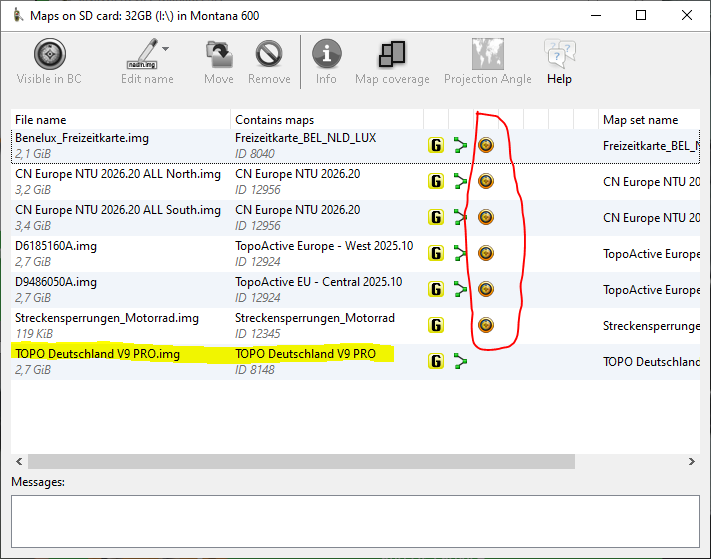Click the BaseCamp icon in D6185160A.img row

click(x=486, y=253)
